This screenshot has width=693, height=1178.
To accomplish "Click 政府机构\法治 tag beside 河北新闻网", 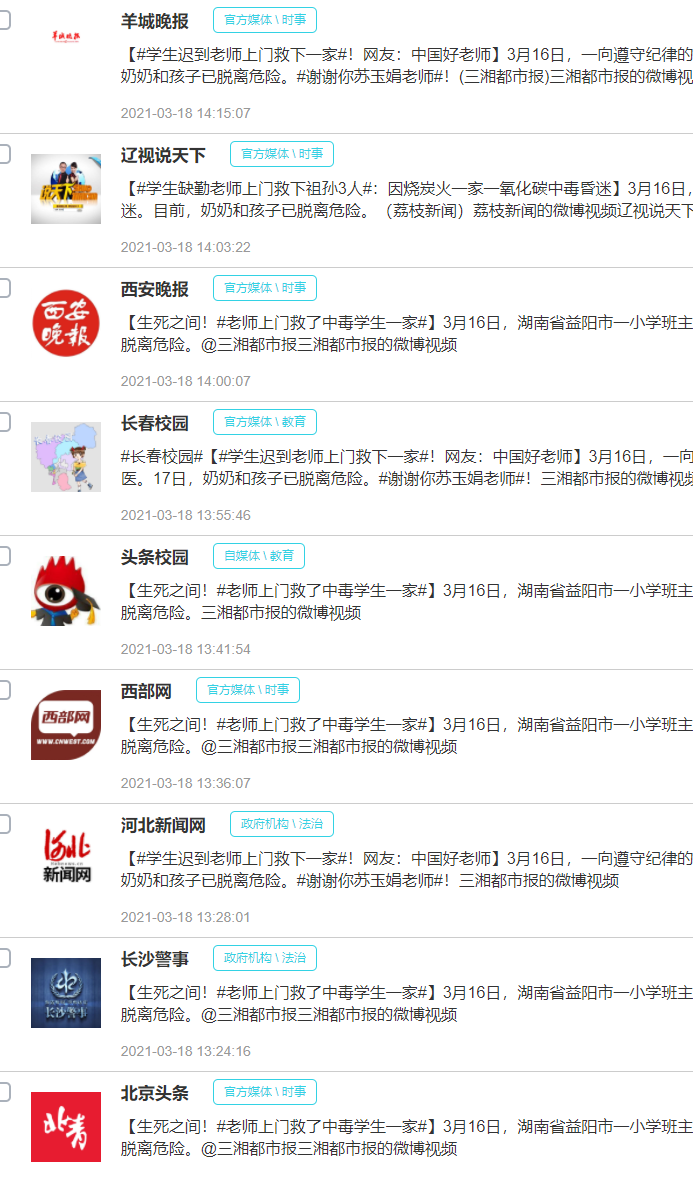I will click(282, 824).
